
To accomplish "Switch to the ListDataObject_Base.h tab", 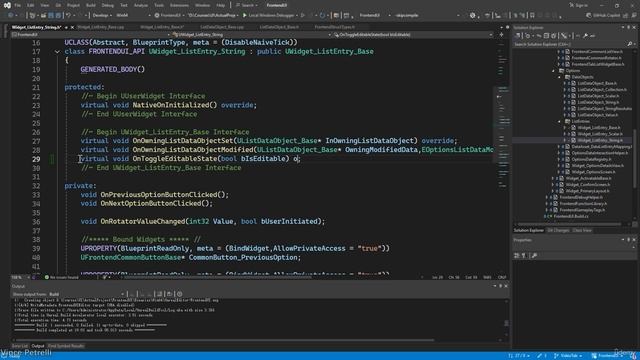I will point(279,27).
